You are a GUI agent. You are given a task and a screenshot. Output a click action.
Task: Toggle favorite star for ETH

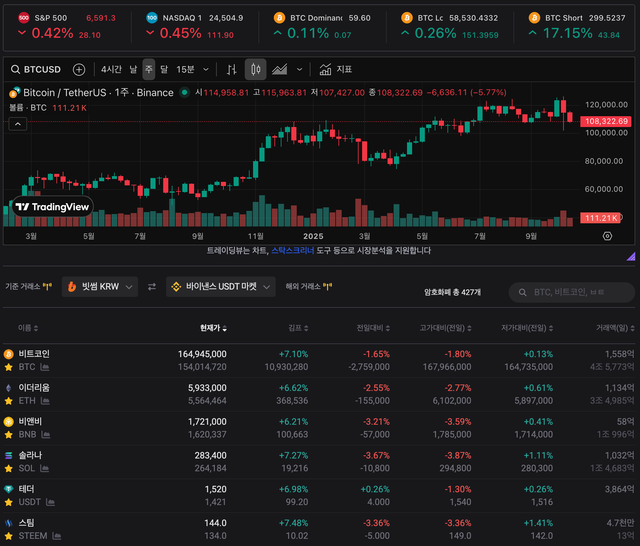coord(8,401)
